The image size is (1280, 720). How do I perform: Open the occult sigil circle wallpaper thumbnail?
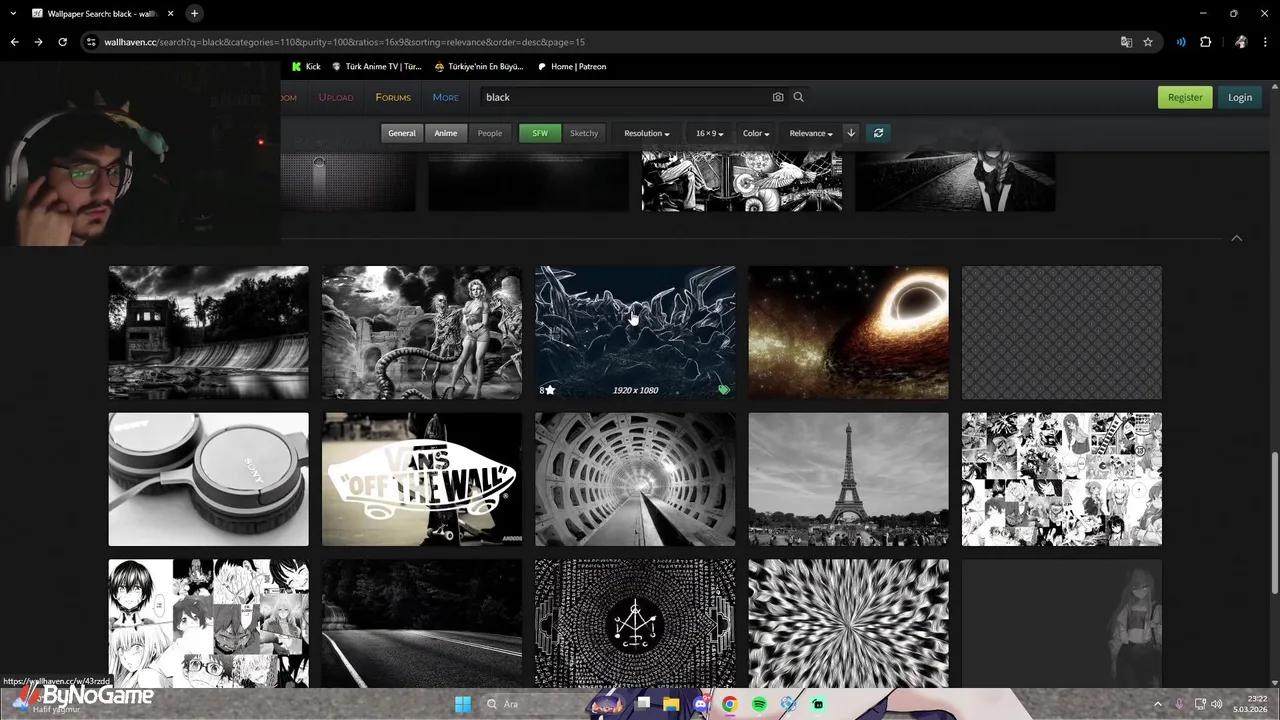coord(635,623)
